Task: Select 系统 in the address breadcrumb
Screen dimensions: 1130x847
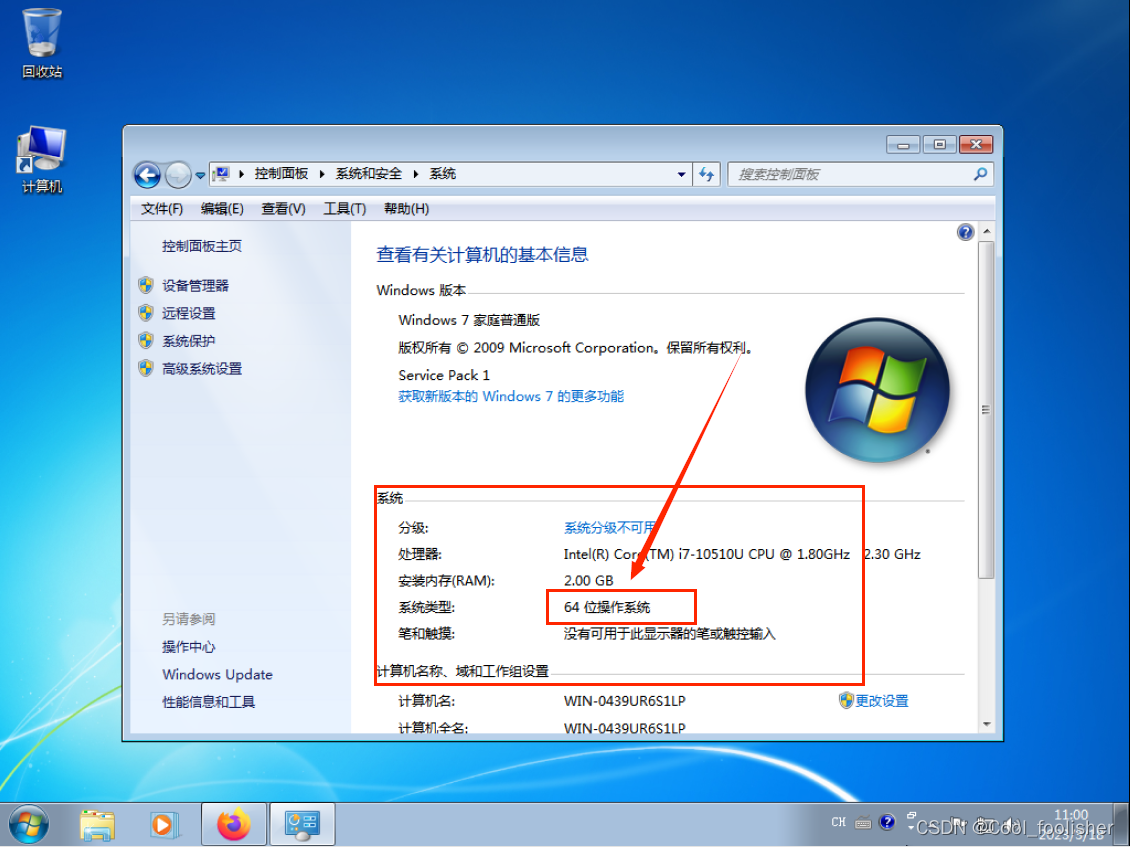Action: 442,174
